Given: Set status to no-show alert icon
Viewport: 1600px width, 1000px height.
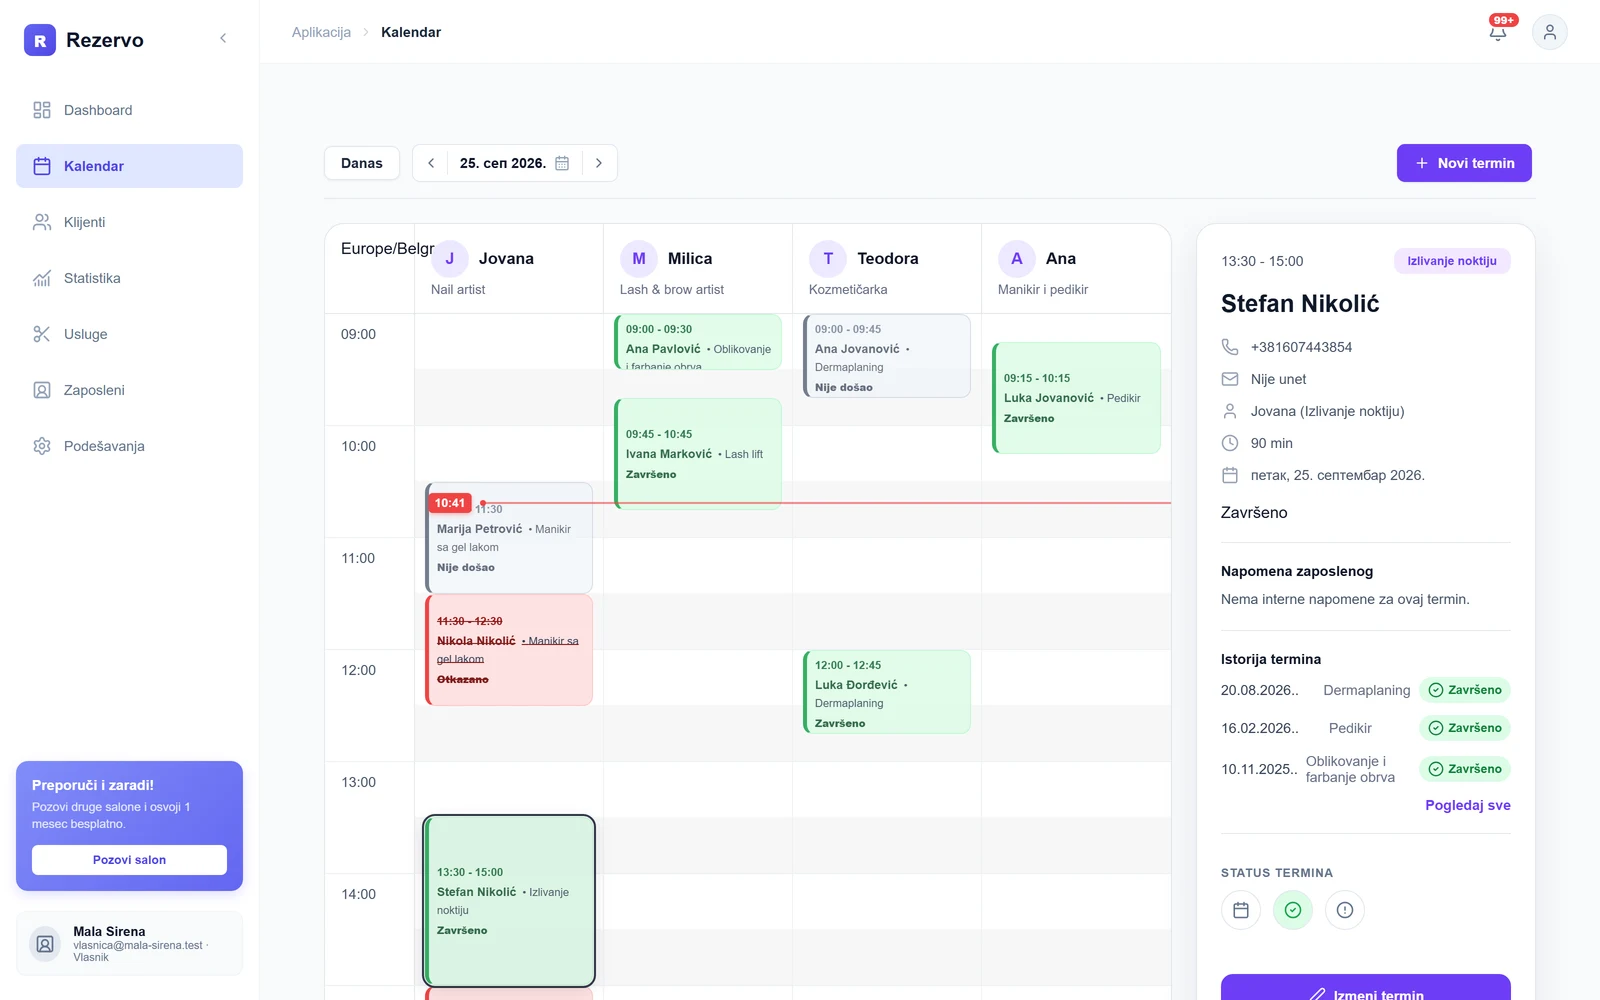Looking at the screenshot, I should tap(1345, 910).
